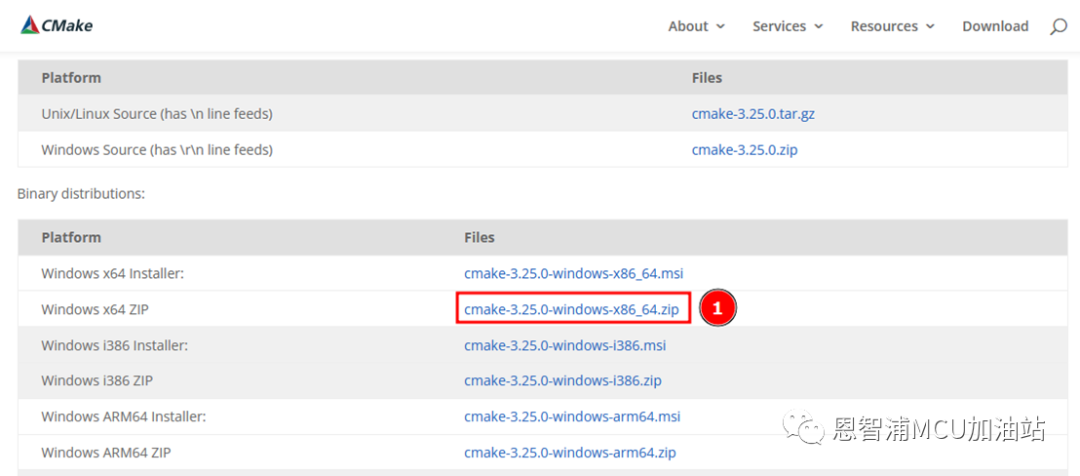Image resolution: width=1080 pixels, height=476 pixels.
Task: Open the search magnifier icon
Action: coord(1058,27)
